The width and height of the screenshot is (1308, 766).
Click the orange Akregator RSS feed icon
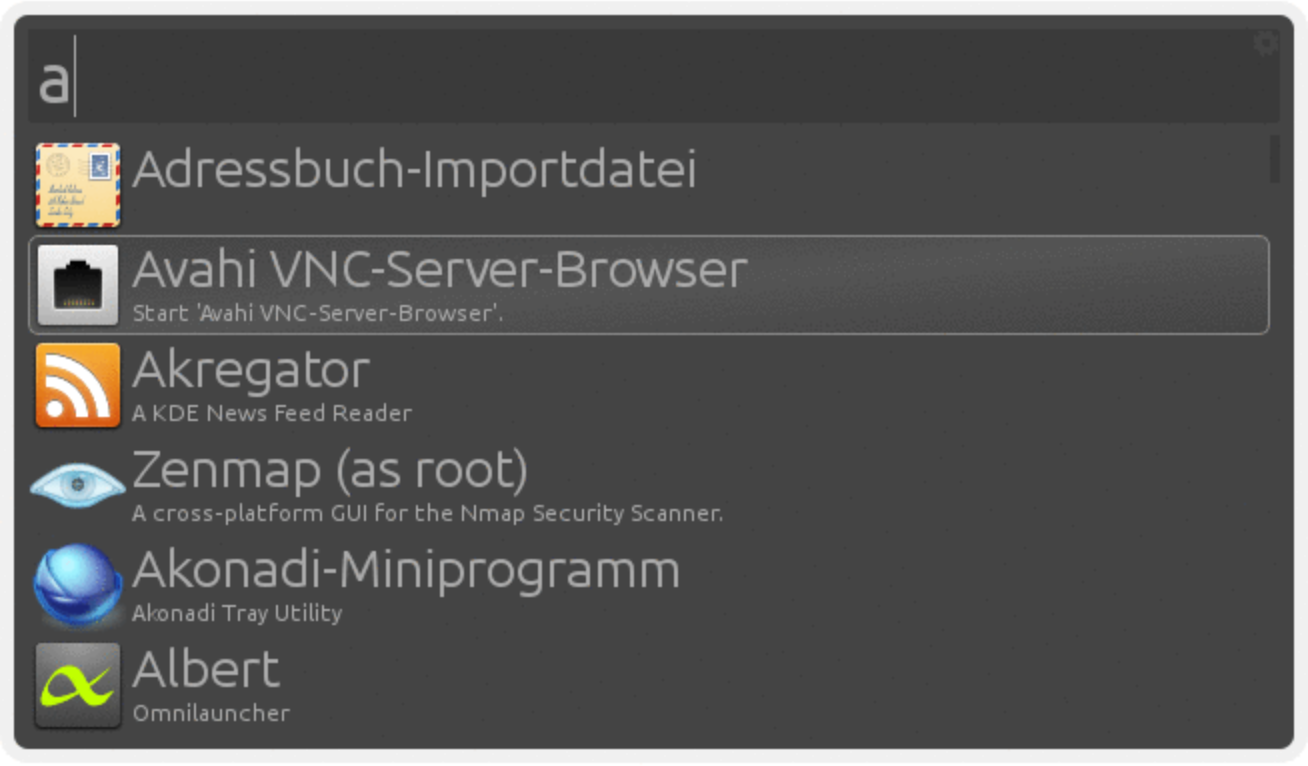click(x=78, y=385)
